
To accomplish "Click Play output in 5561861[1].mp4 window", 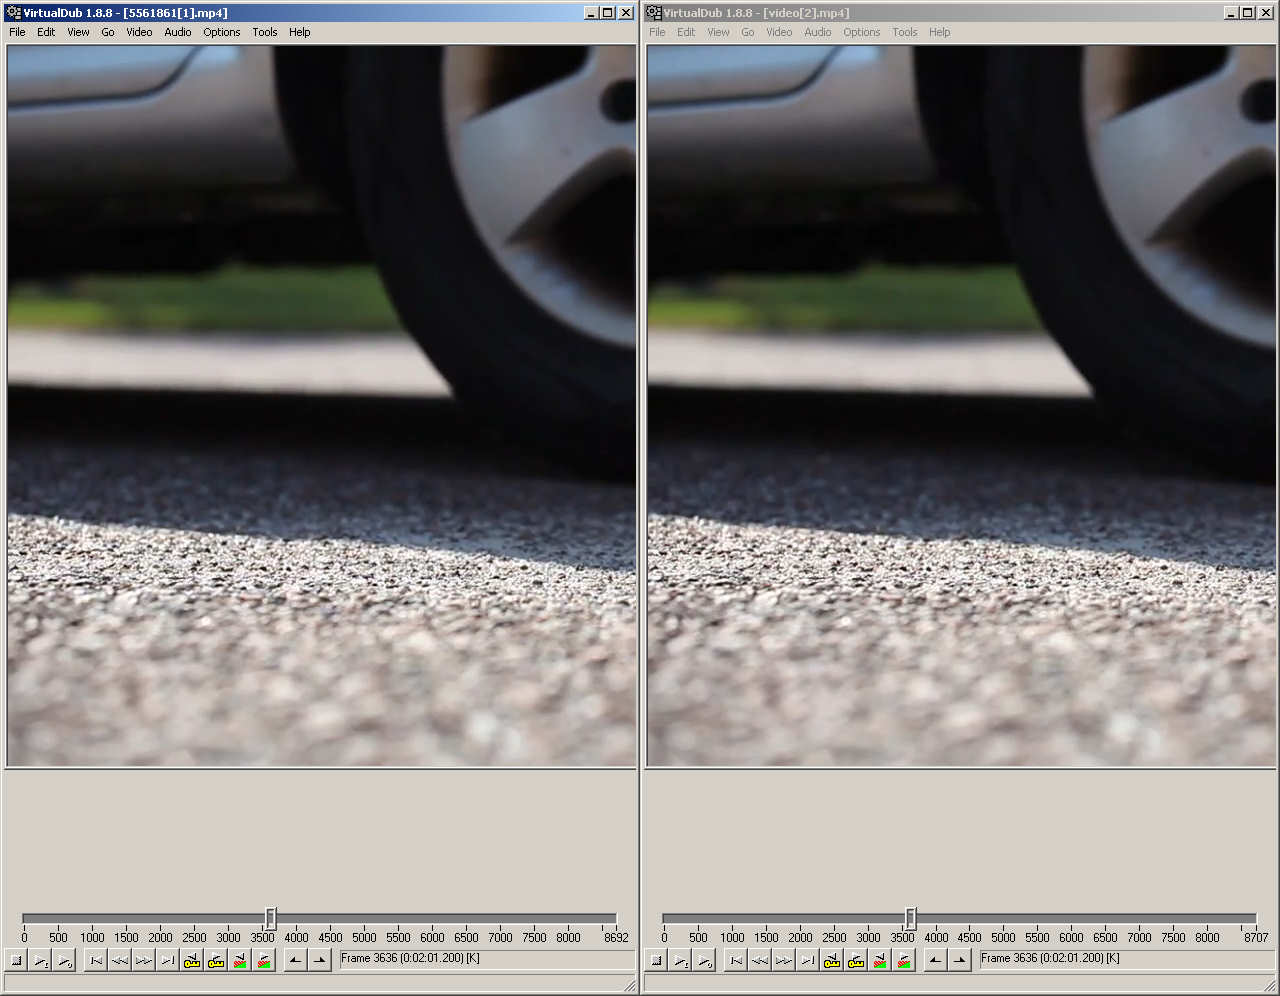I will [64, 961].
